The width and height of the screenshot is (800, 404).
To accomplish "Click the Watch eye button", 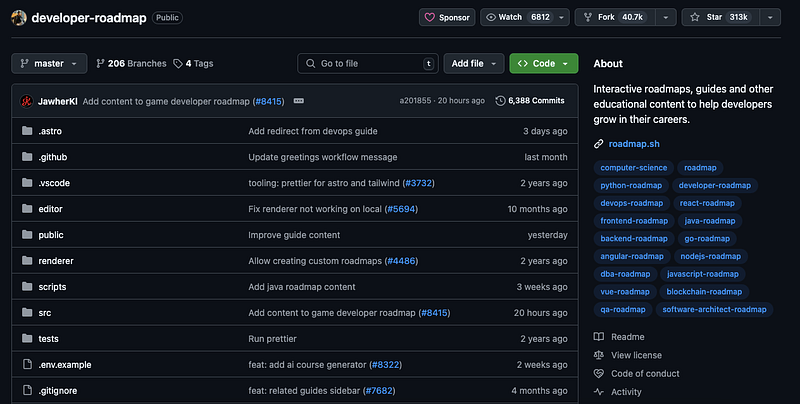I will point(517,17).
